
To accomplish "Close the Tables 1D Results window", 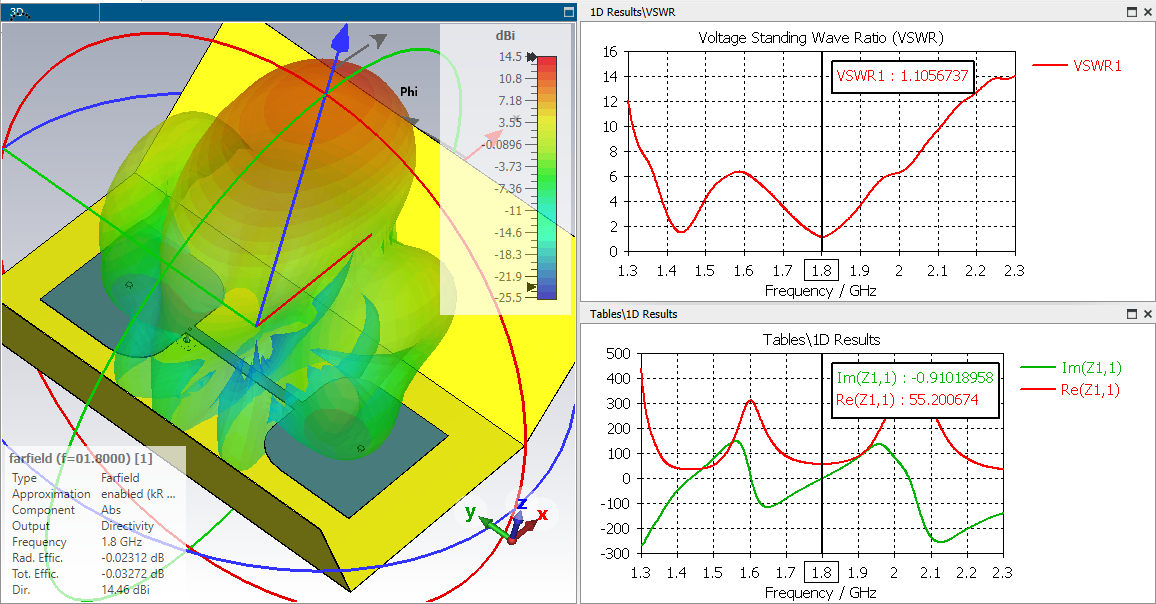I will (x=1147, y=313).
